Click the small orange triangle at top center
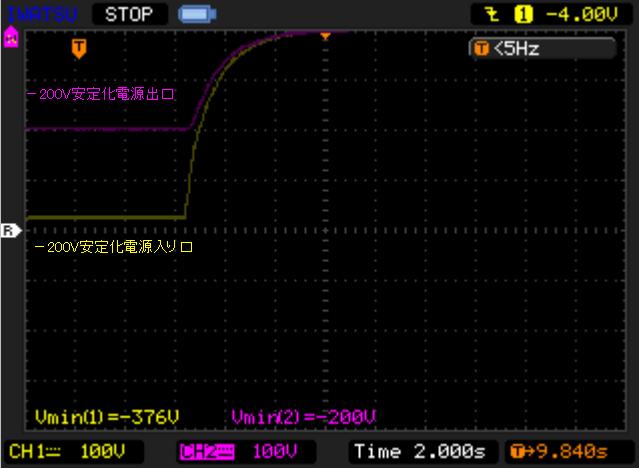 [325, 37]
